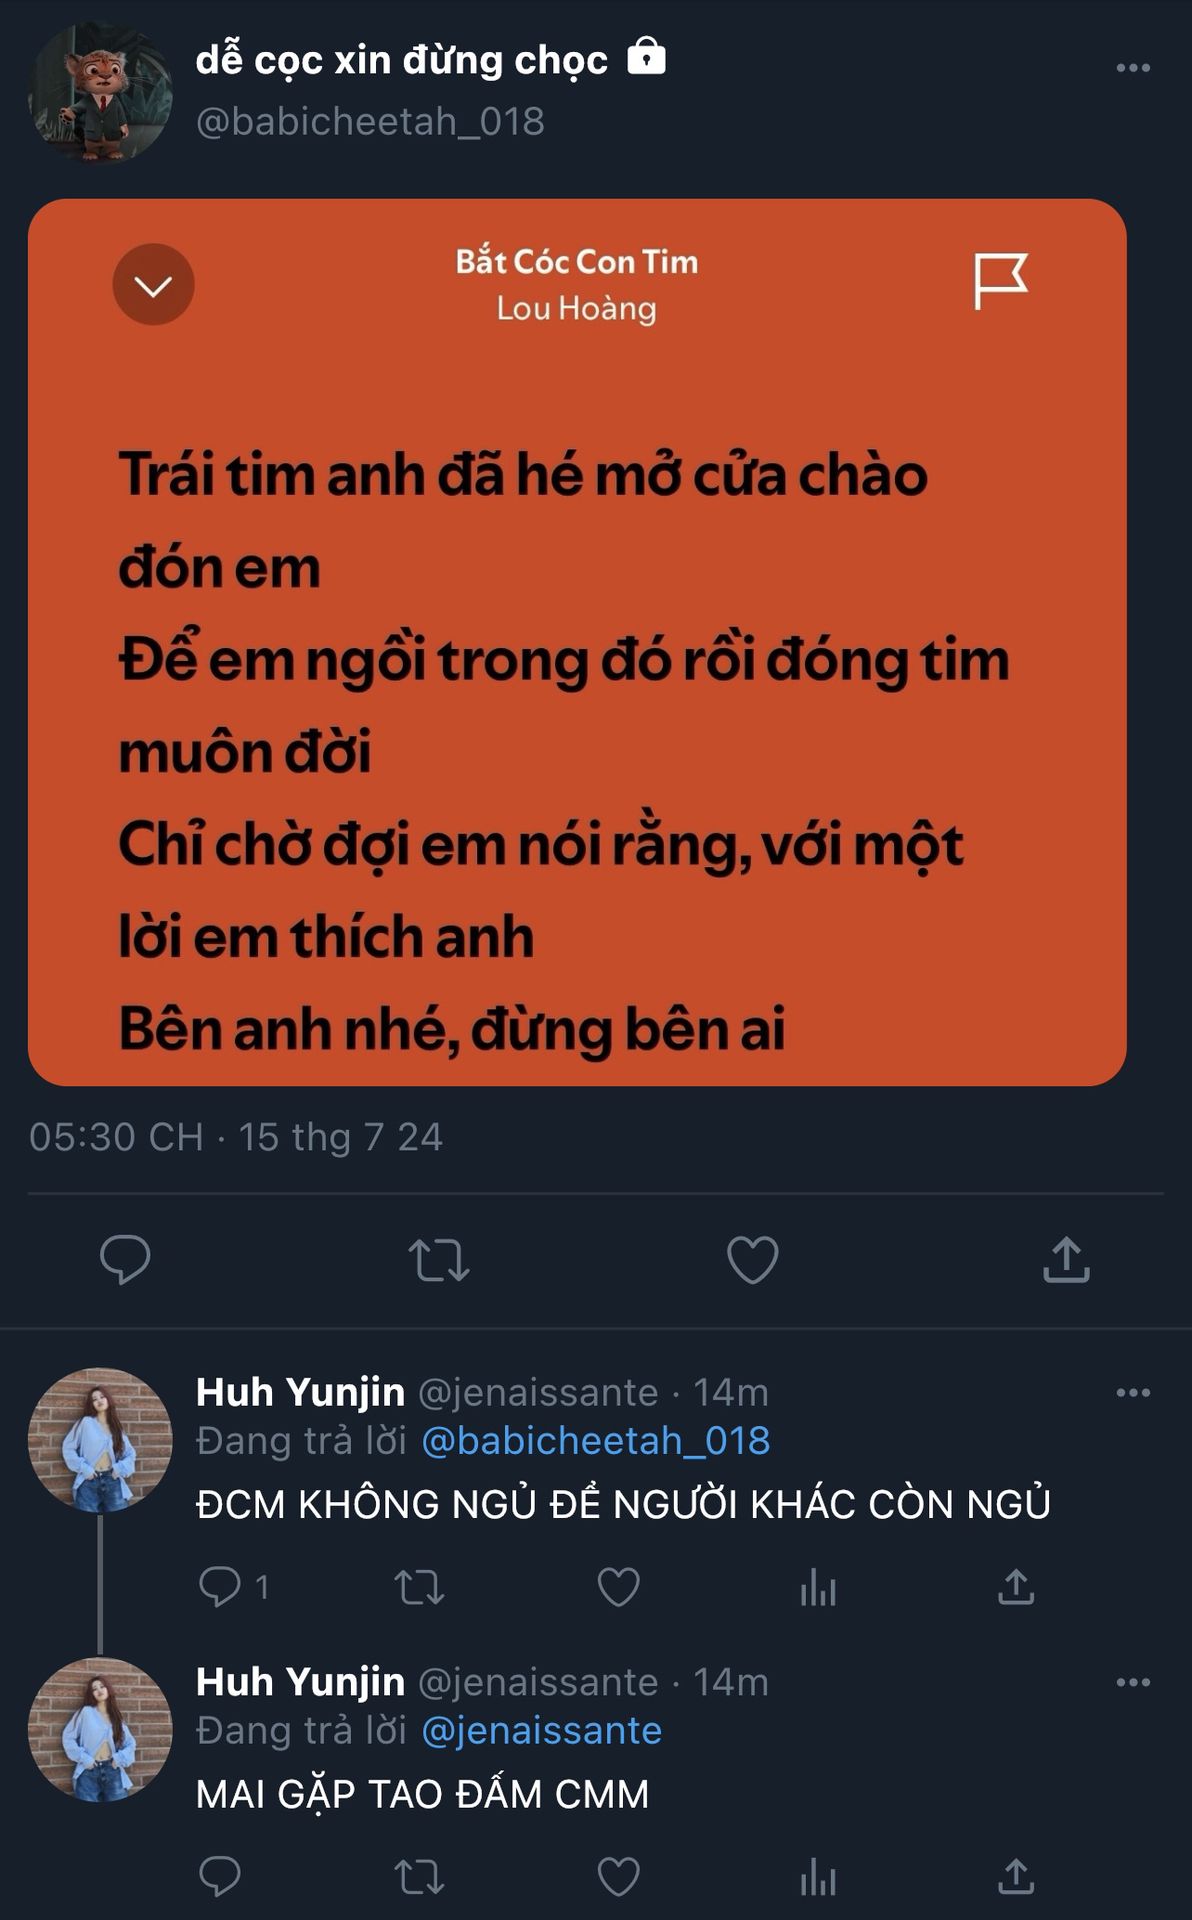Open Huh Yunjin's avatar on first reply

point(100,1440)
